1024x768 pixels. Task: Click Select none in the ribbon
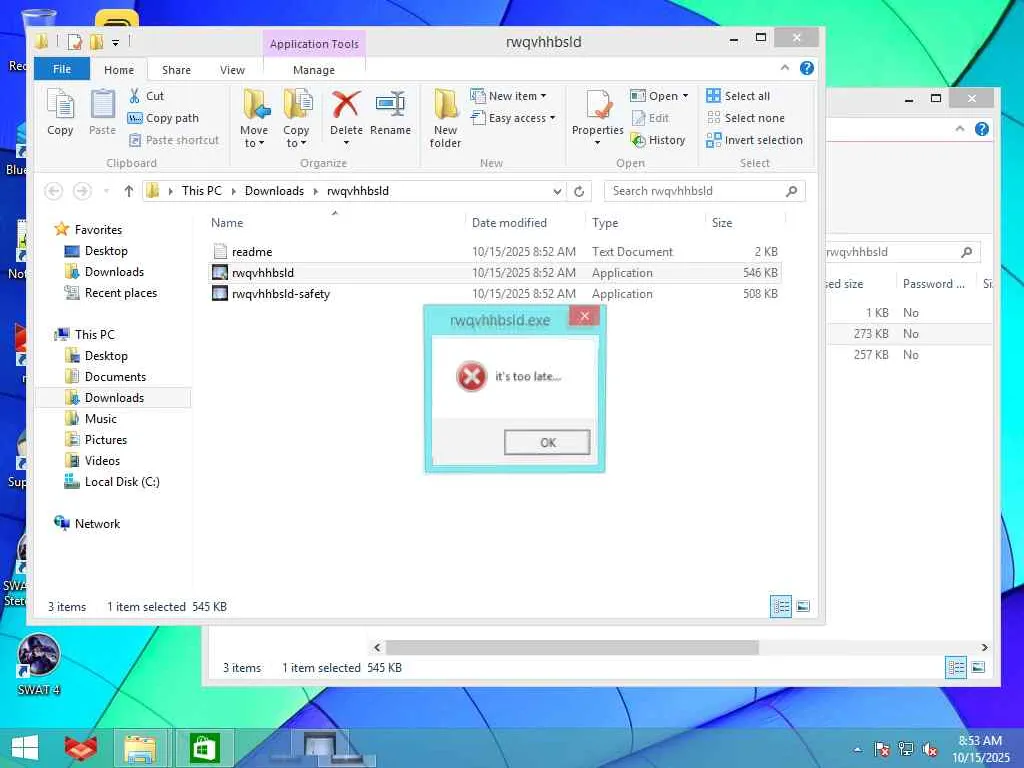point(745,118)
